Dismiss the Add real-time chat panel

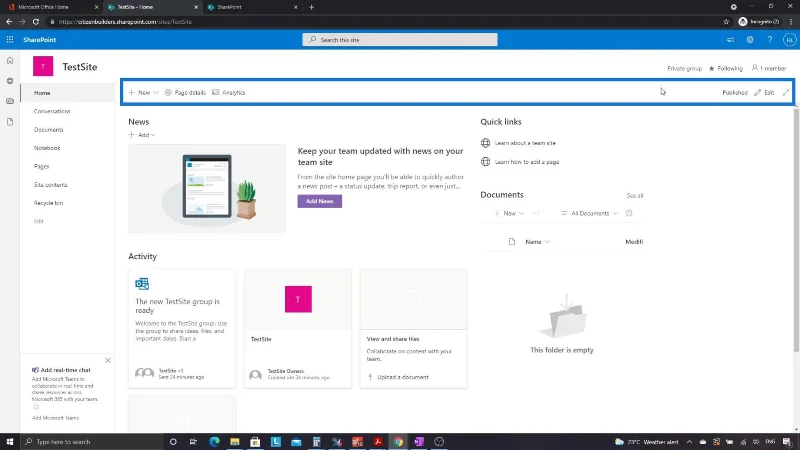pyautogui.click(x=108, y=361)
